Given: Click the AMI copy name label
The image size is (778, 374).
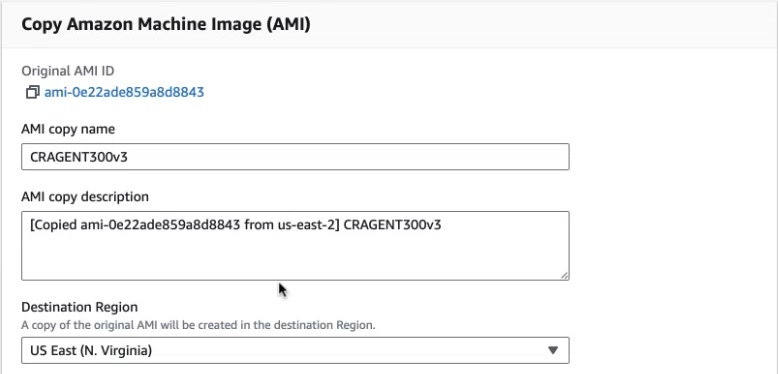Looking at the screenshot, I should 68,129.
